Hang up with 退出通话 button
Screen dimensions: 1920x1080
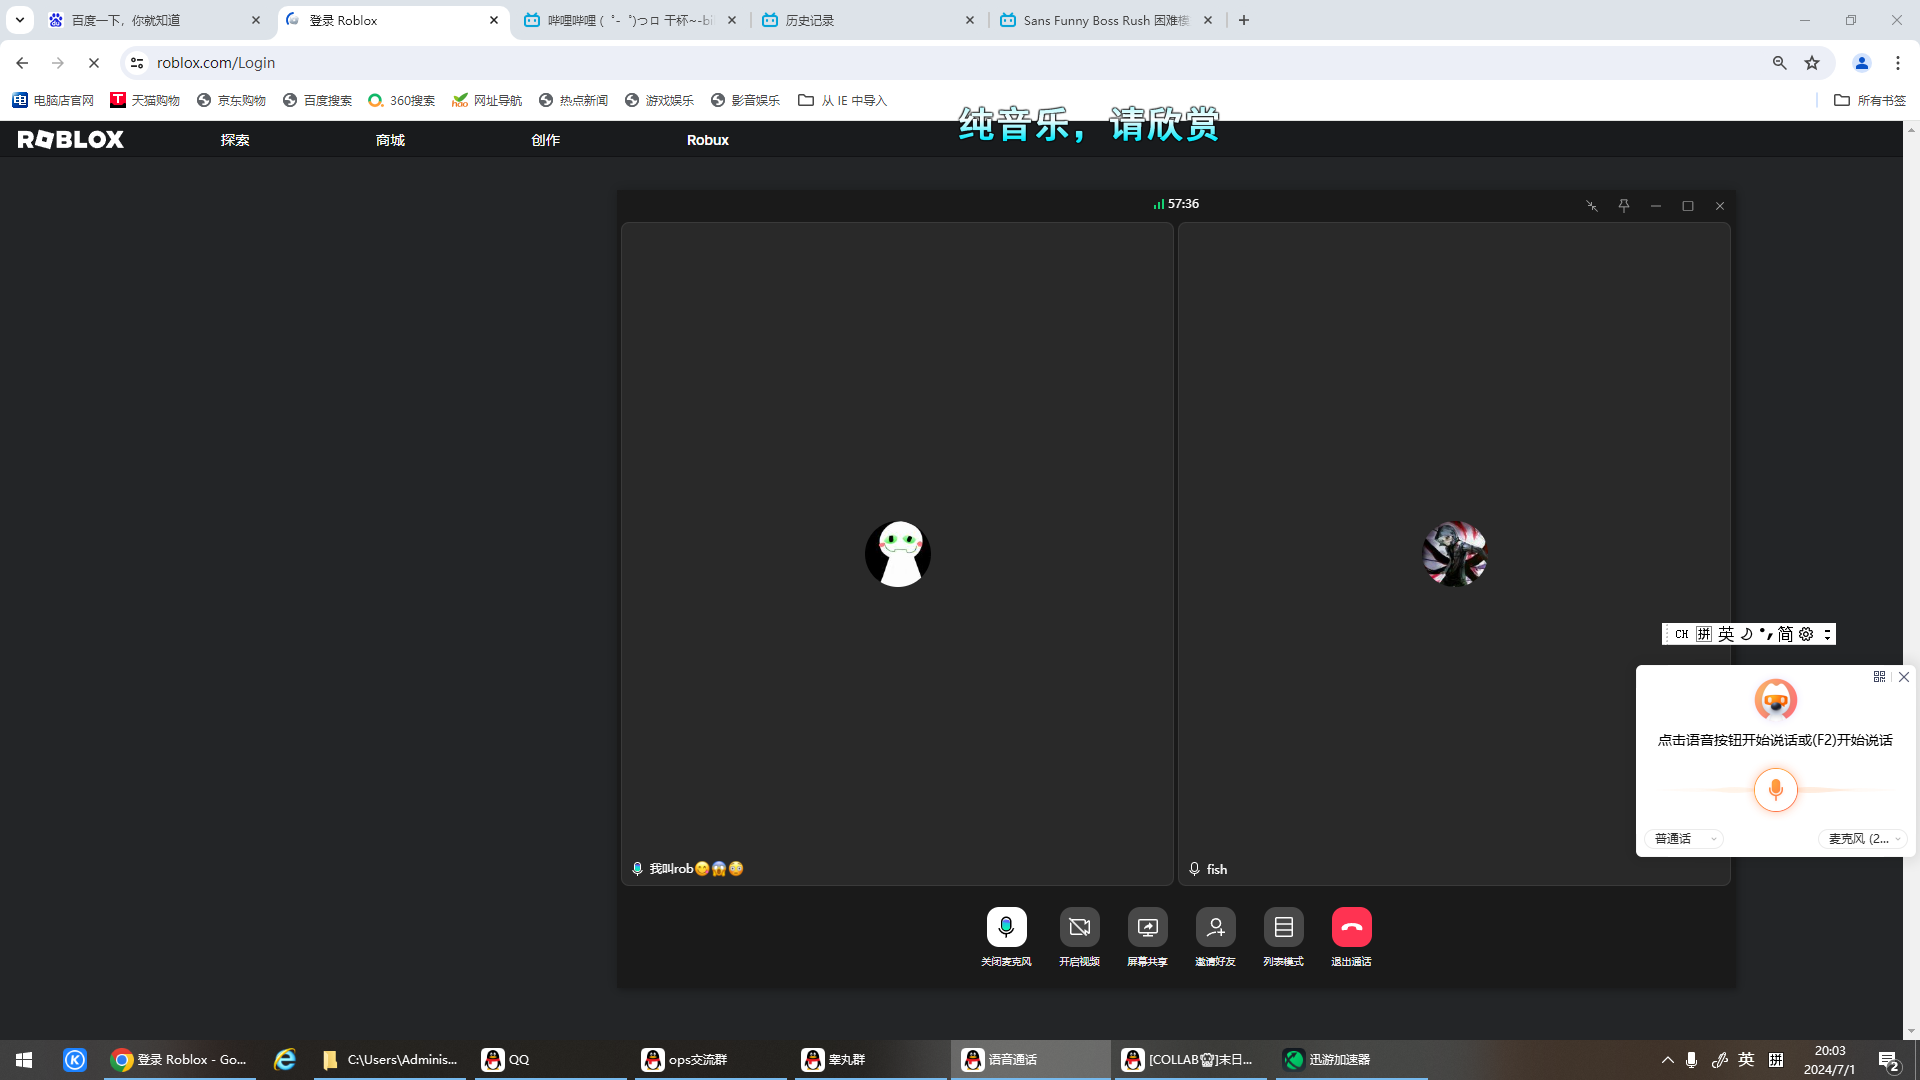tap(1351, 927)
